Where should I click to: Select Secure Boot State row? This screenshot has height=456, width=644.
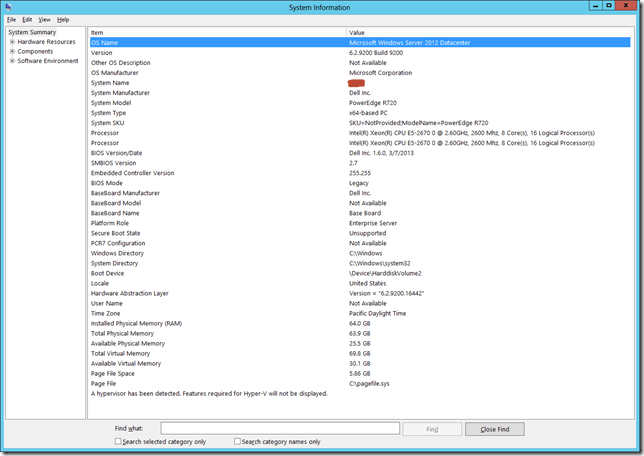360,233
